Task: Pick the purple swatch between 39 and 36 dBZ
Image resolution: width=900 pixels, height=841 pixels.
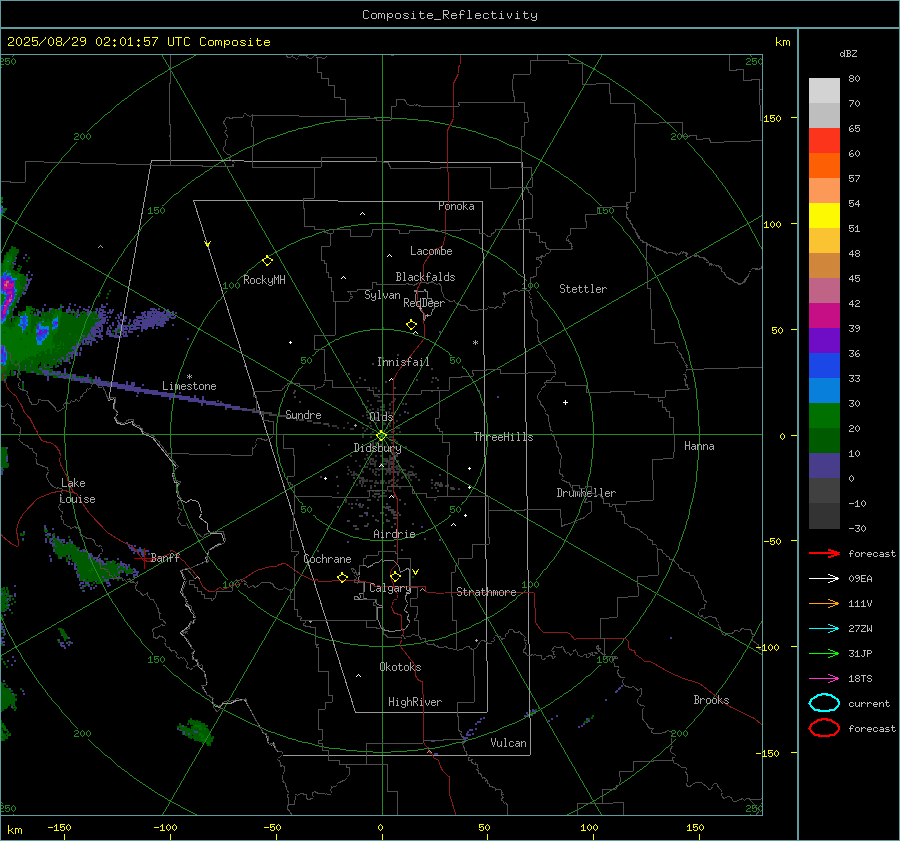Action: pos(824,341)
